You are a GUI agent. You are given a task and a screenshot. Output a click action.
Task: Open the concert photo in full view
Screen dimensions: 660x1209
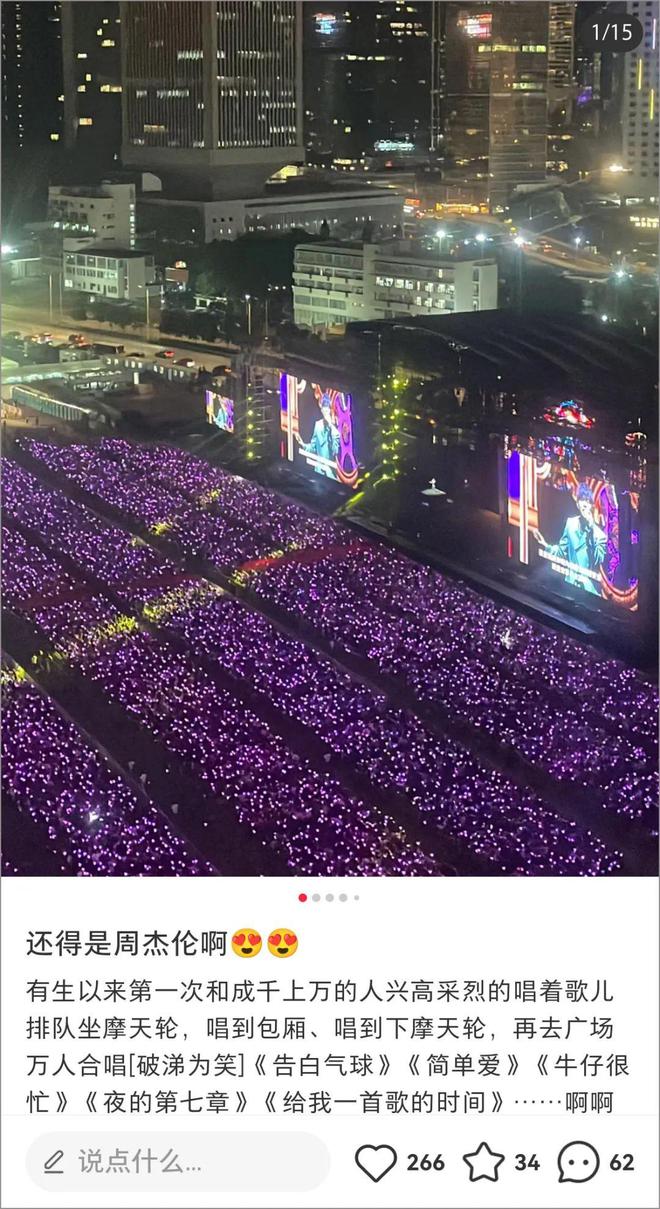click(x=330, y=438)
